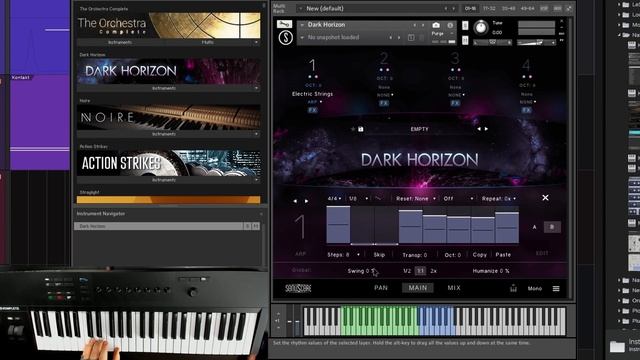Go to previous instrument arrow beside Dark Horizon
Image resolution: width=640 pixels, height=360 pixels.
(415, 25)
